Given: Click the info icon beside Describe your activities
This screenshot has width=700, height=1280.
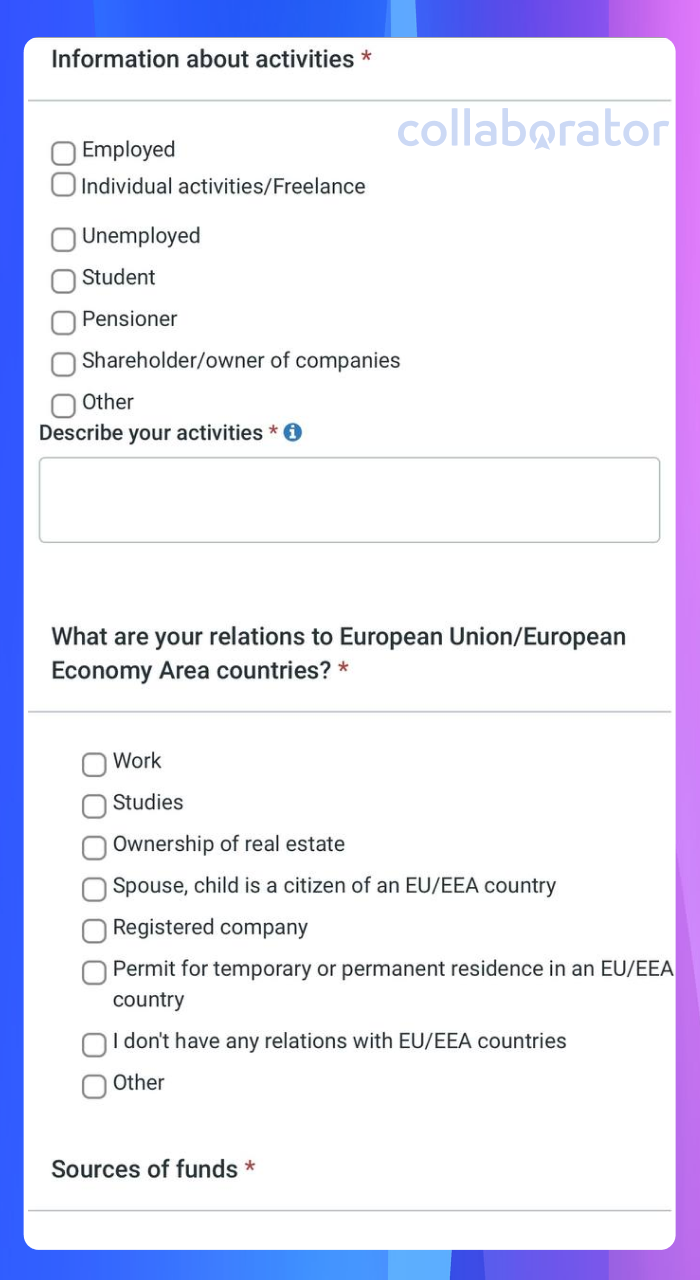Looking at the screenshot, I should 293,433.
